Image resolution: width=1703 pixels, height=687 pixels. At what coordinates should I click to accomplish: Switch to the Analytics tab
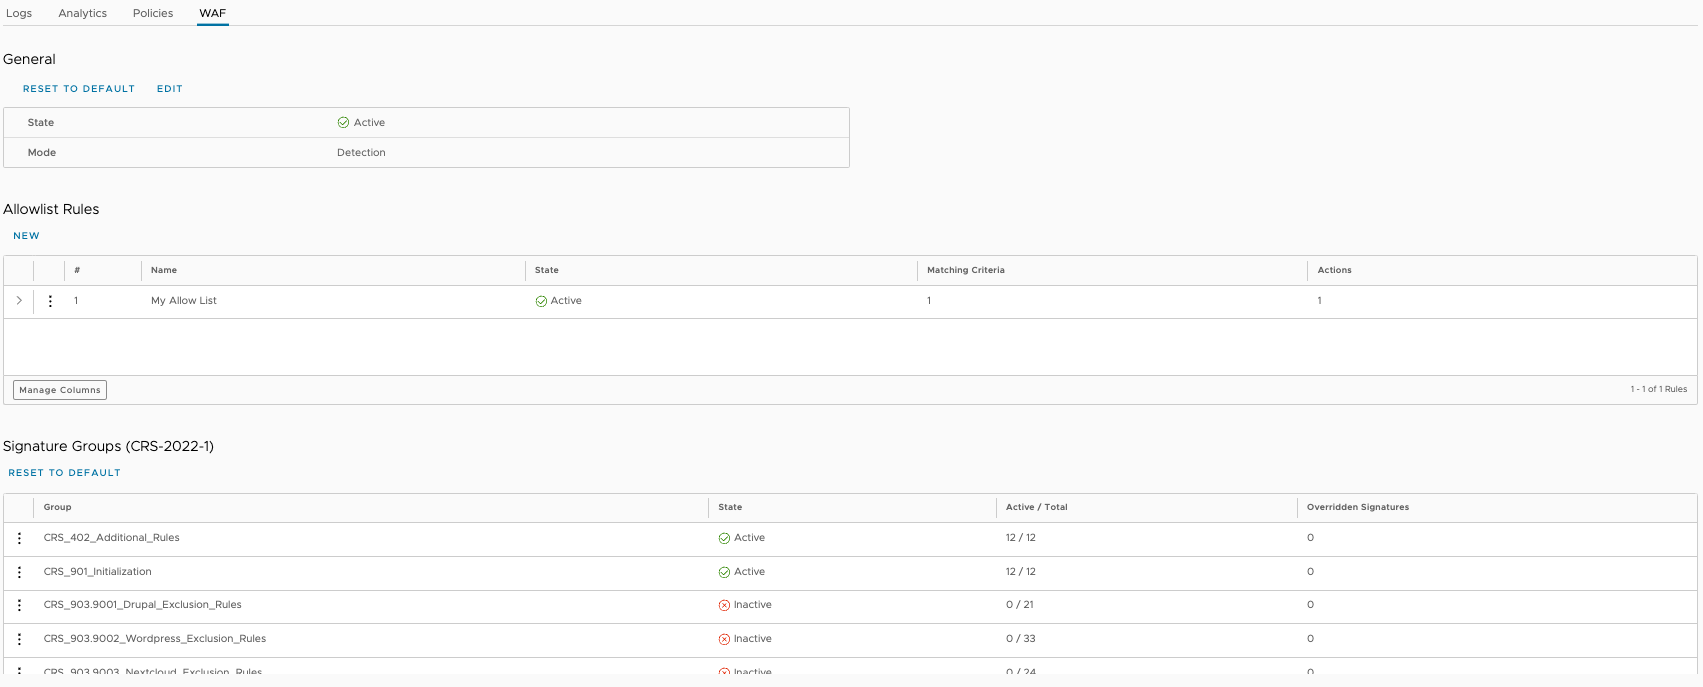pos(83,13)
